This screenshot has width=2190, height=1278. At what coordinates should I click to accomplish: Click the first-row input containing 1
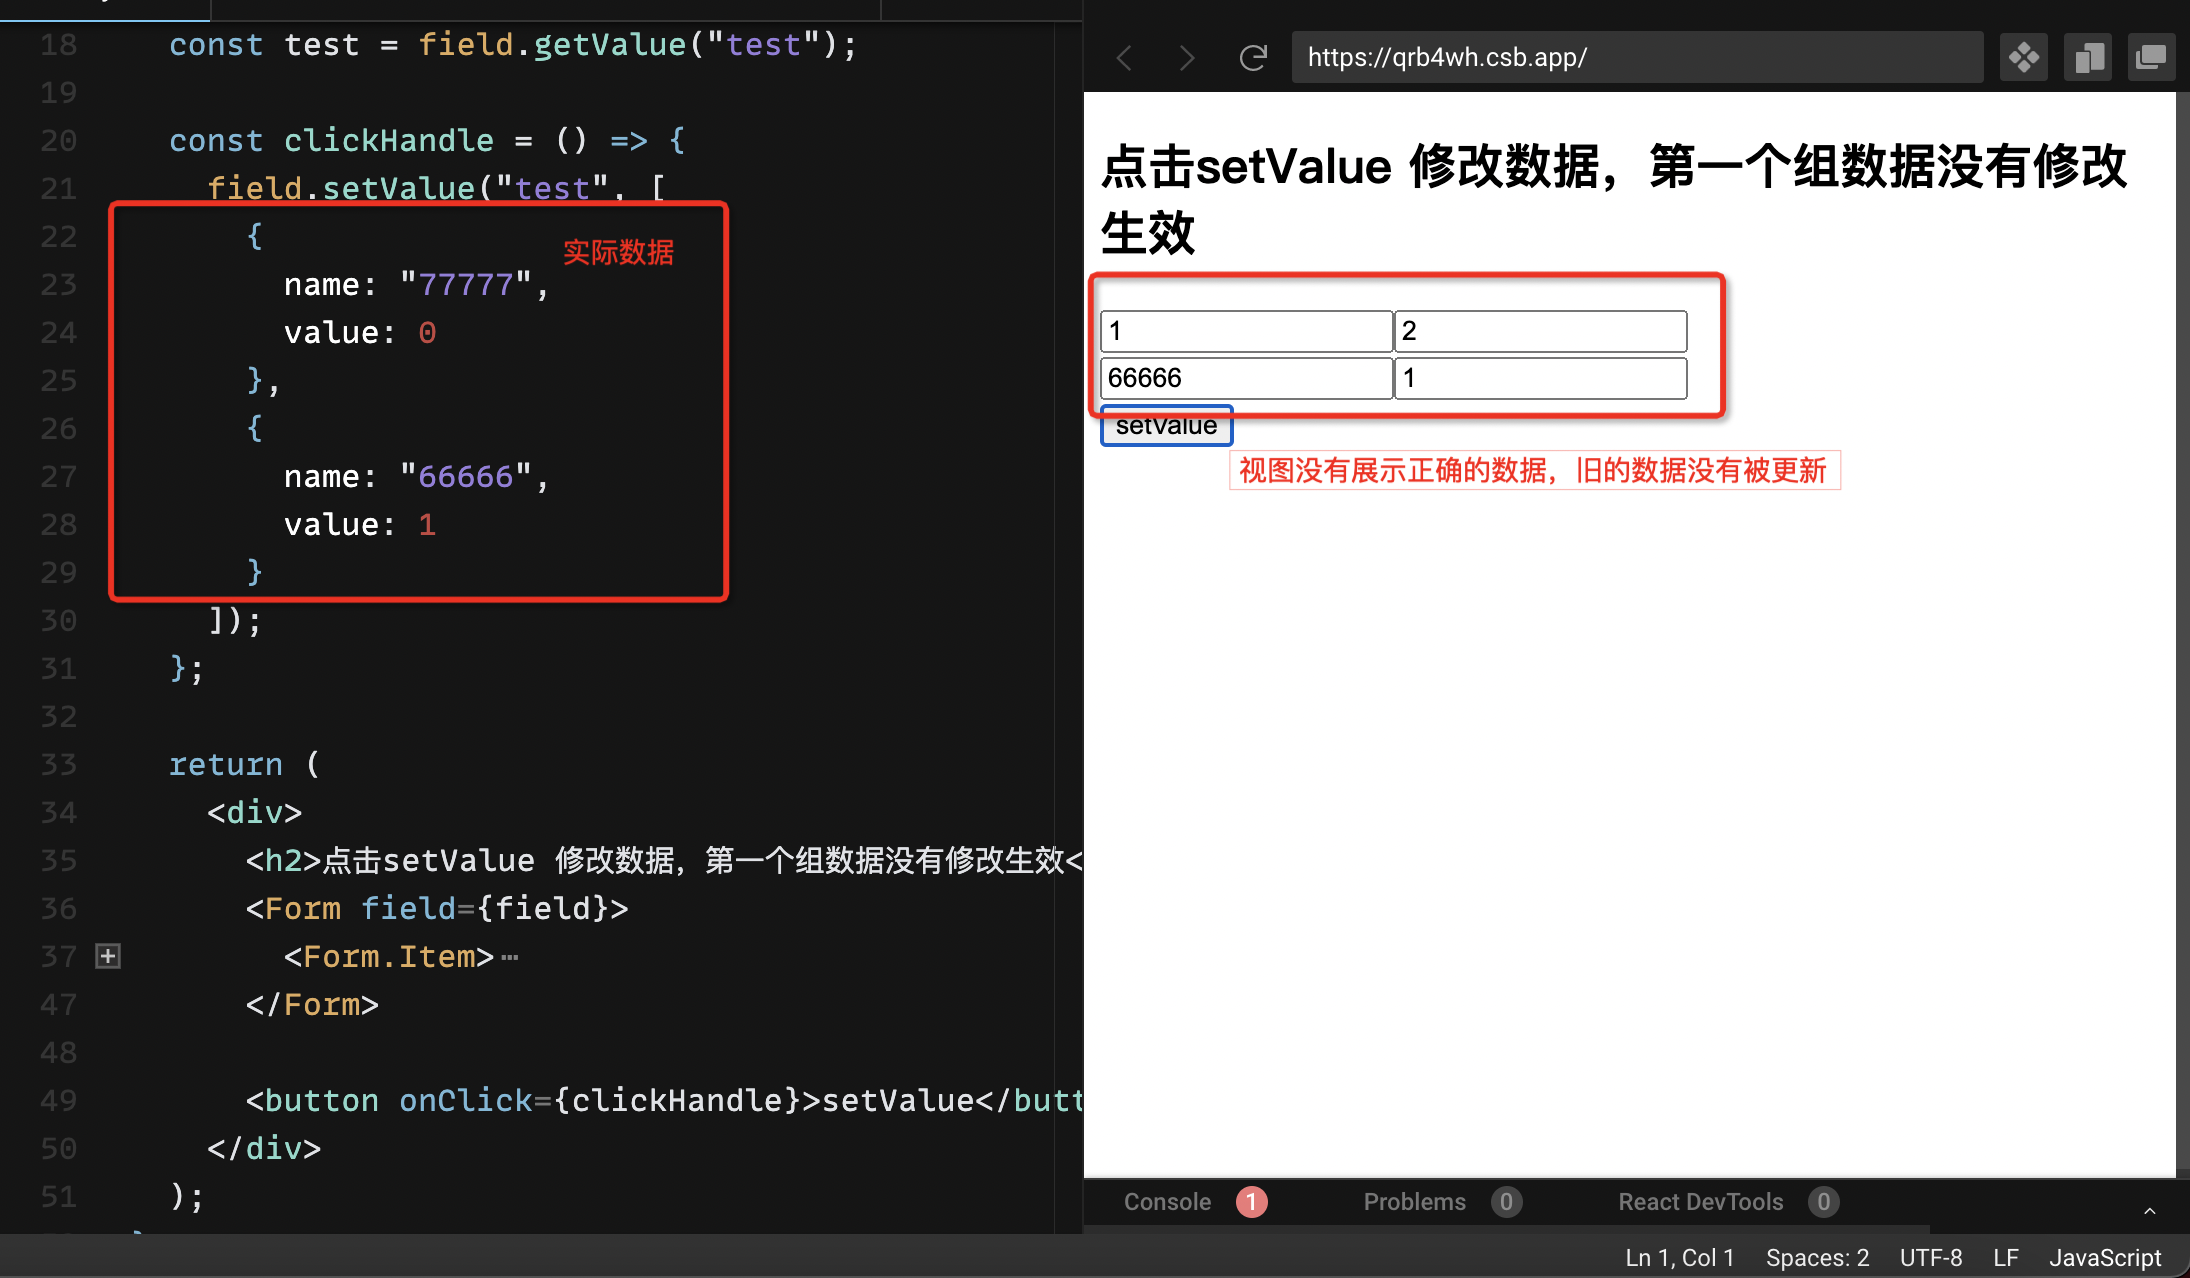1246,331
